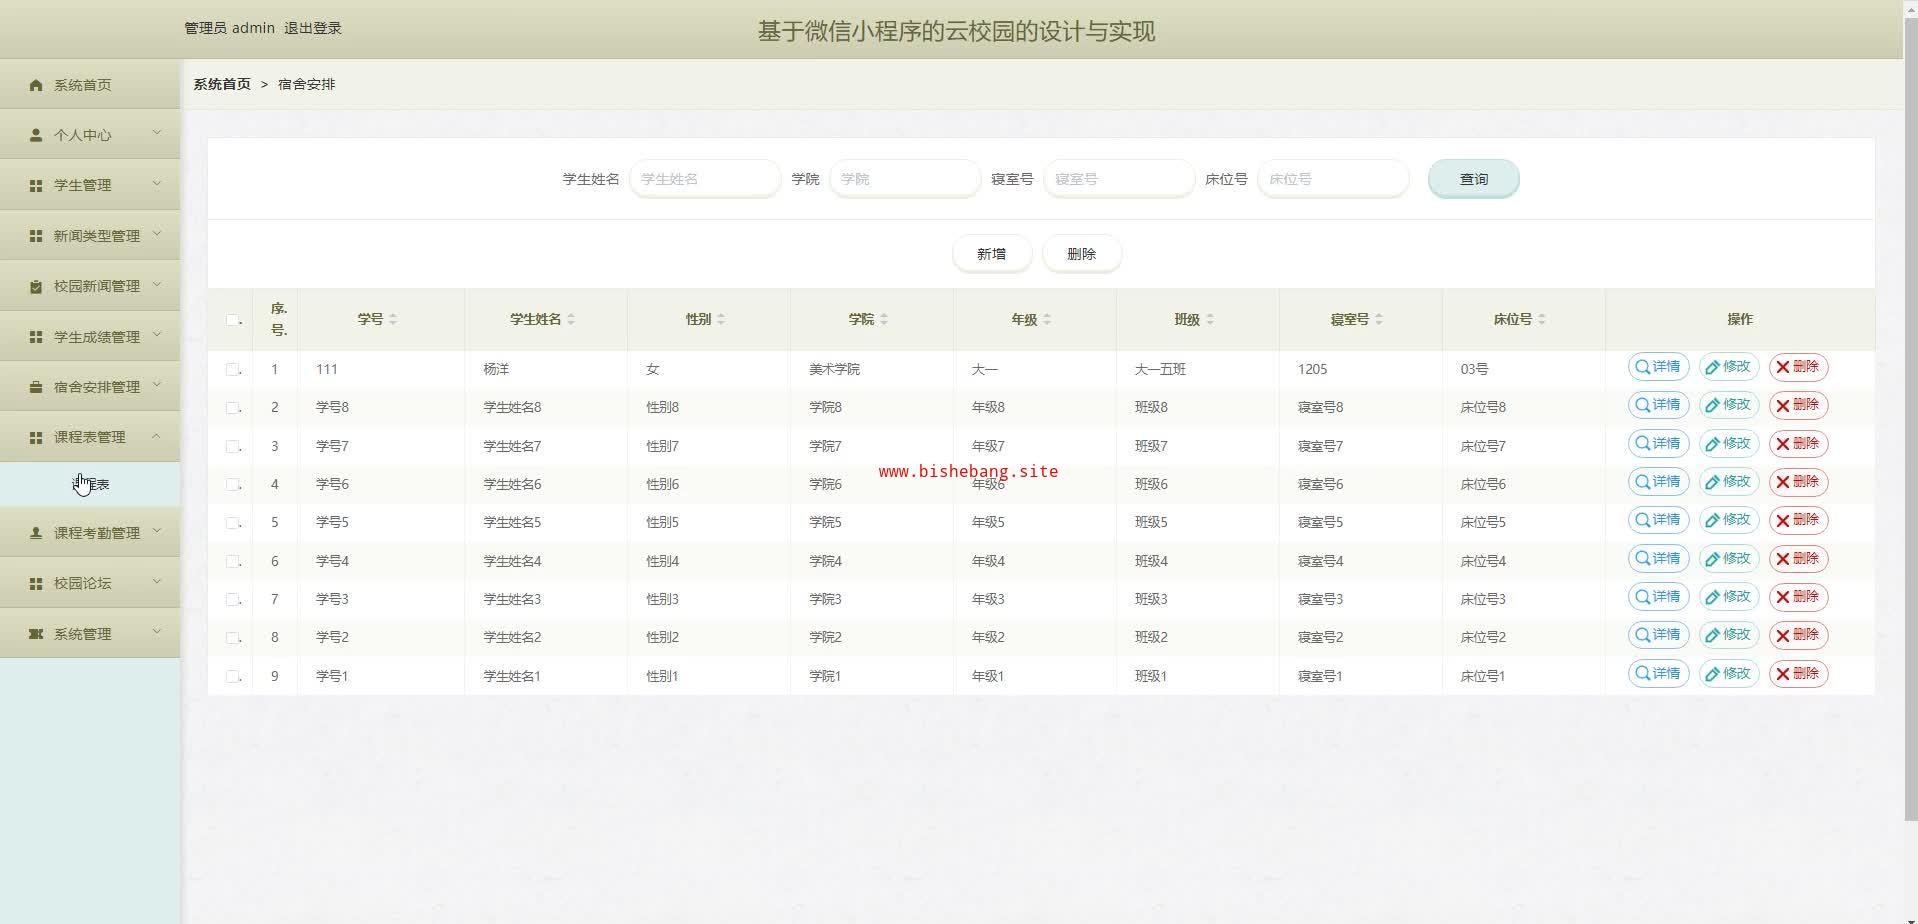The image size is (1918, 924).
Task: Click the briefcase icon for 宿舍安排管理
Action: [36, 387]
